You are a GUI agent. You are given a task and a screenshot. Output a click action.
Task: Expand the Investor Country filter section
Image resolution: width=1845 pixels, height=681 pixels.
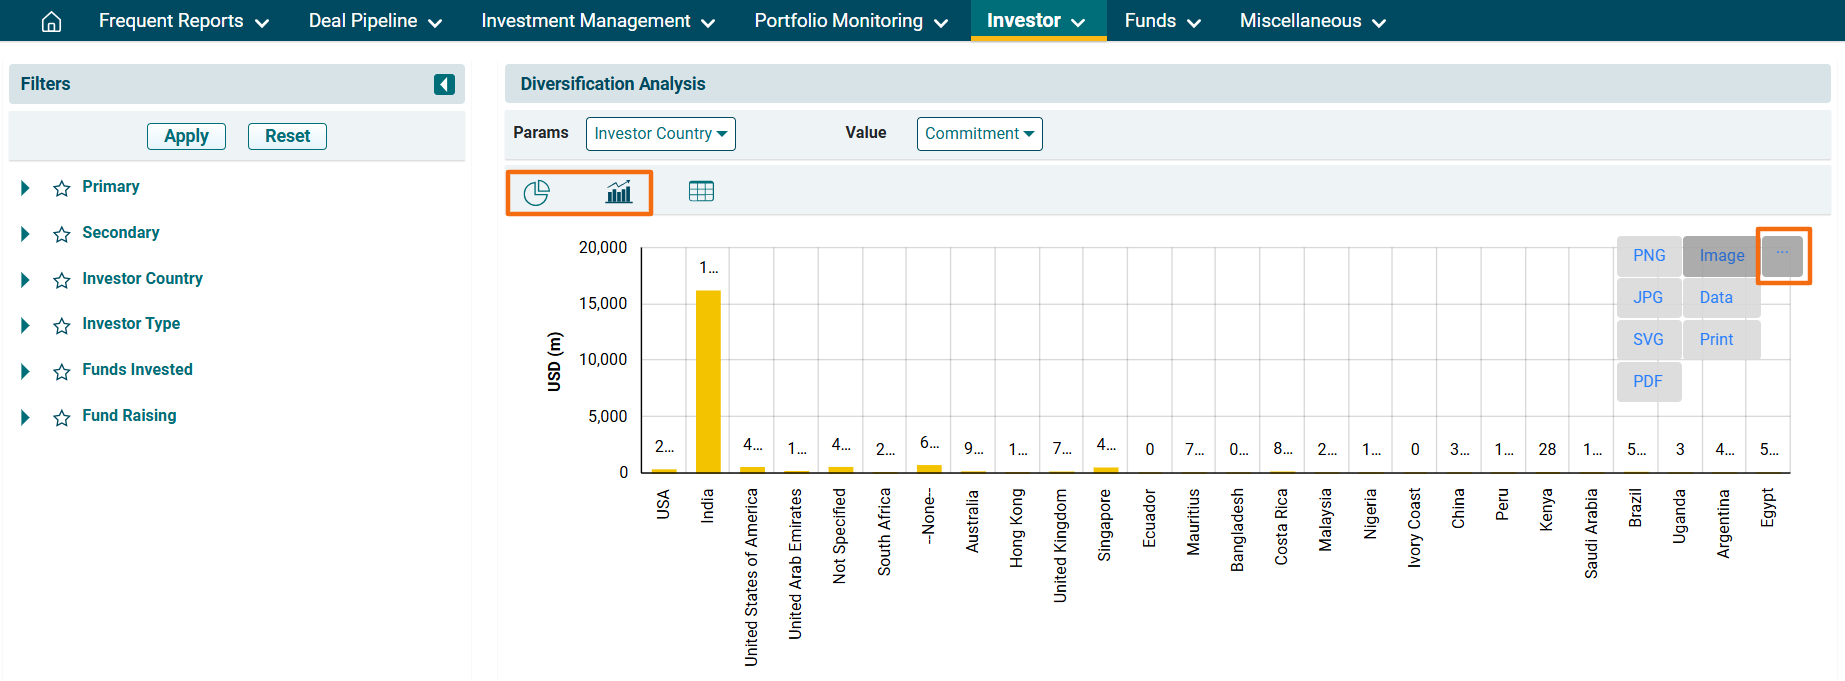pyautogui.click(x=25, y=280)
